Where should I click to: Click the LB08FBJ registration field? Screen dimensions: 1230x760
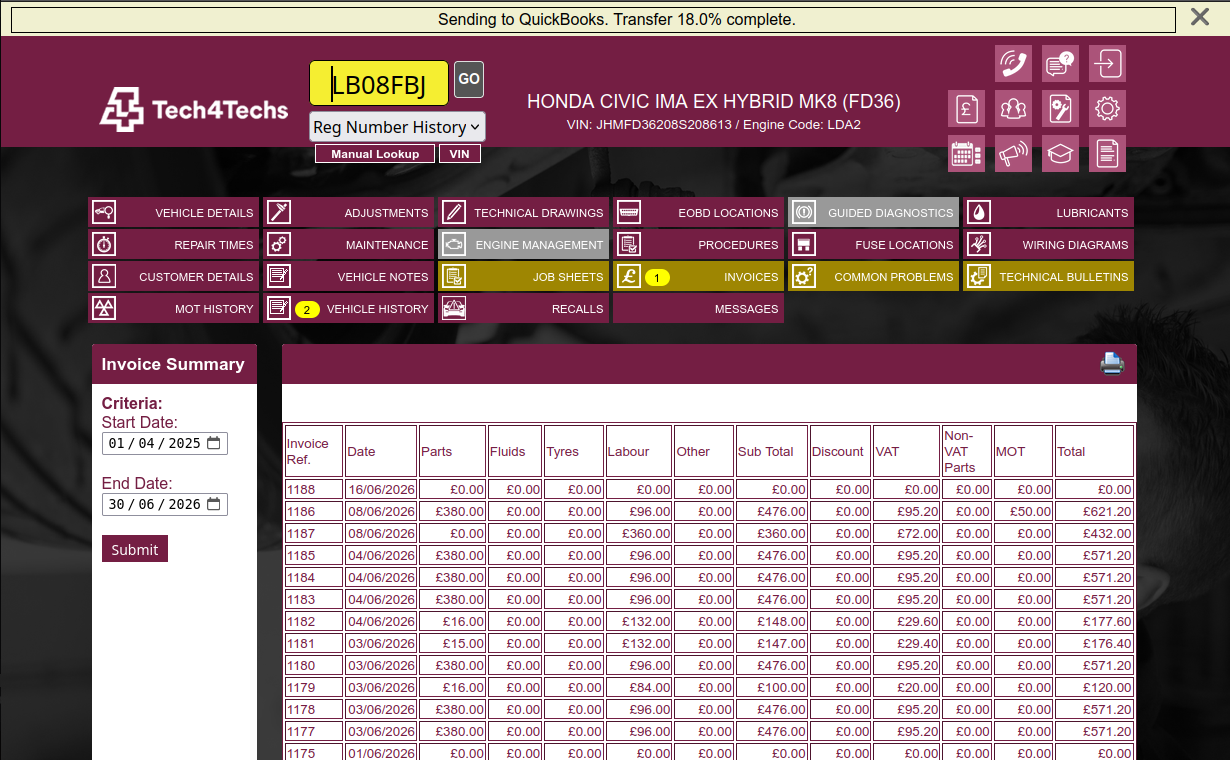379,83
